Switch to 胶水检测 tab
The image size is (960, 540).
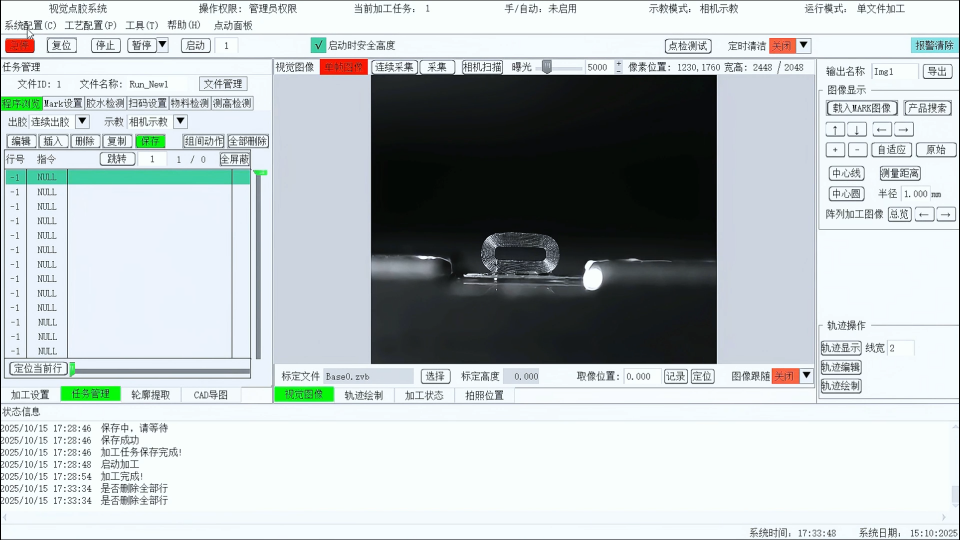point(105,103)
